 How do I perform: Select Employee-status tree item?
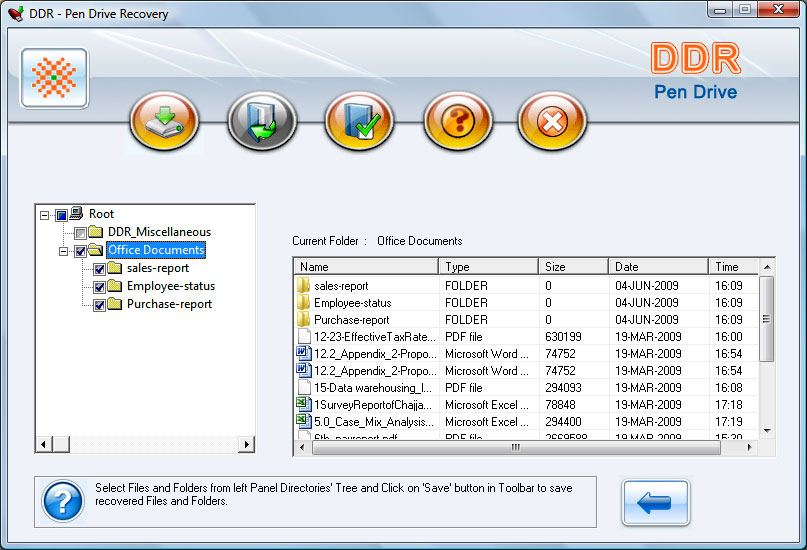click(171, 286)
